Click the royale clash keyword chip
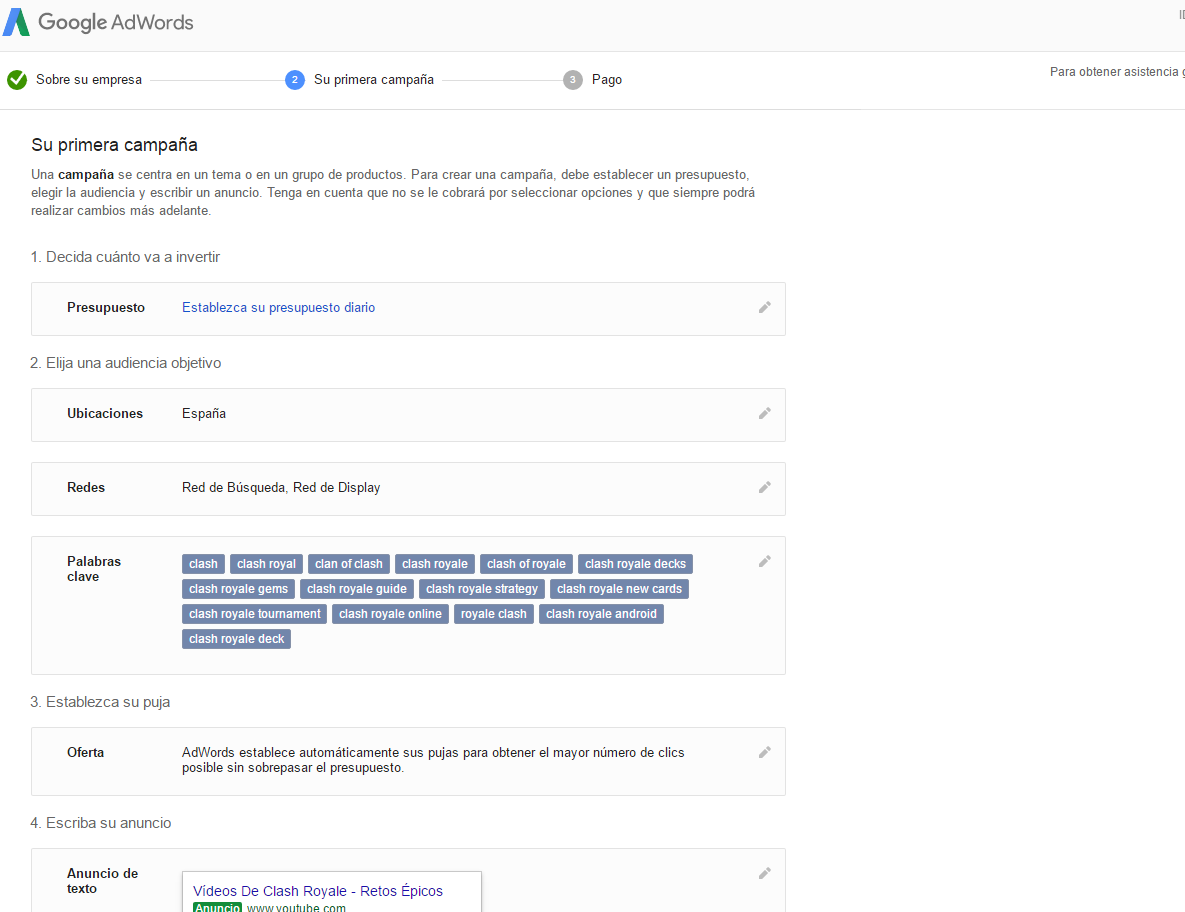Screen dimensions: 1185x912 (x=493, y=614)
